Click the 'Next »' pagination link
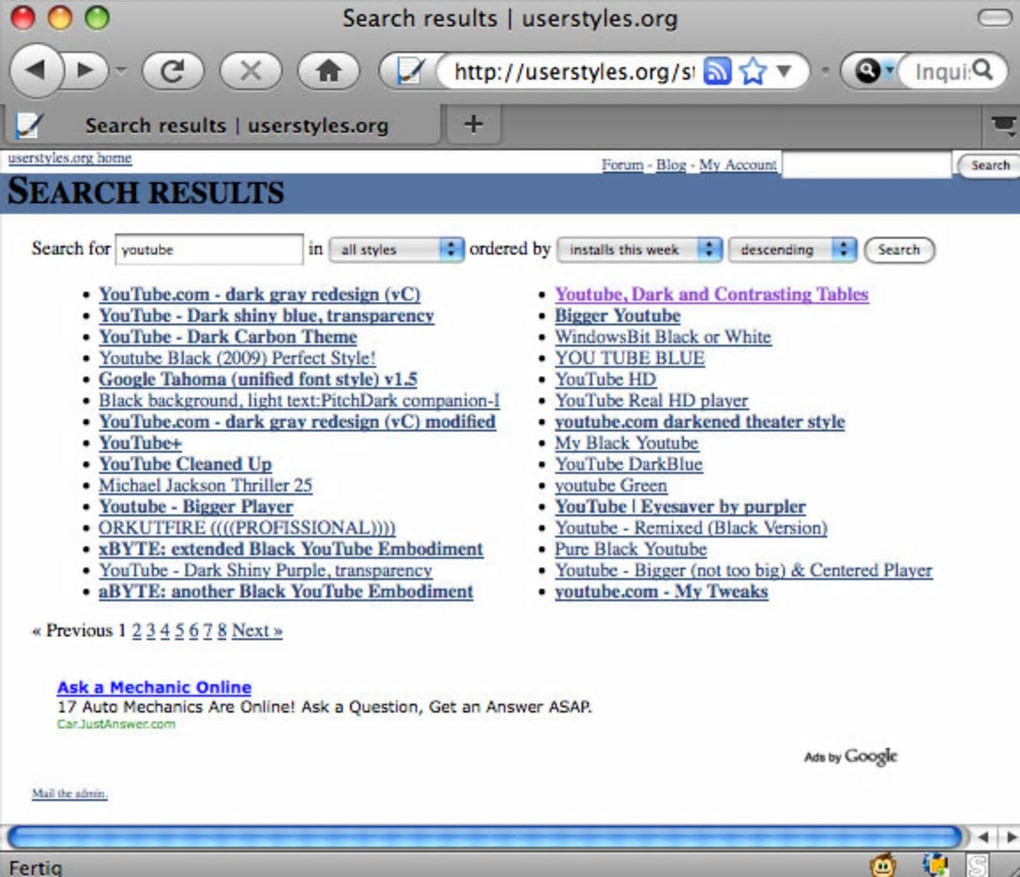The image size is (1020, 877). click(x=257, y=630)
